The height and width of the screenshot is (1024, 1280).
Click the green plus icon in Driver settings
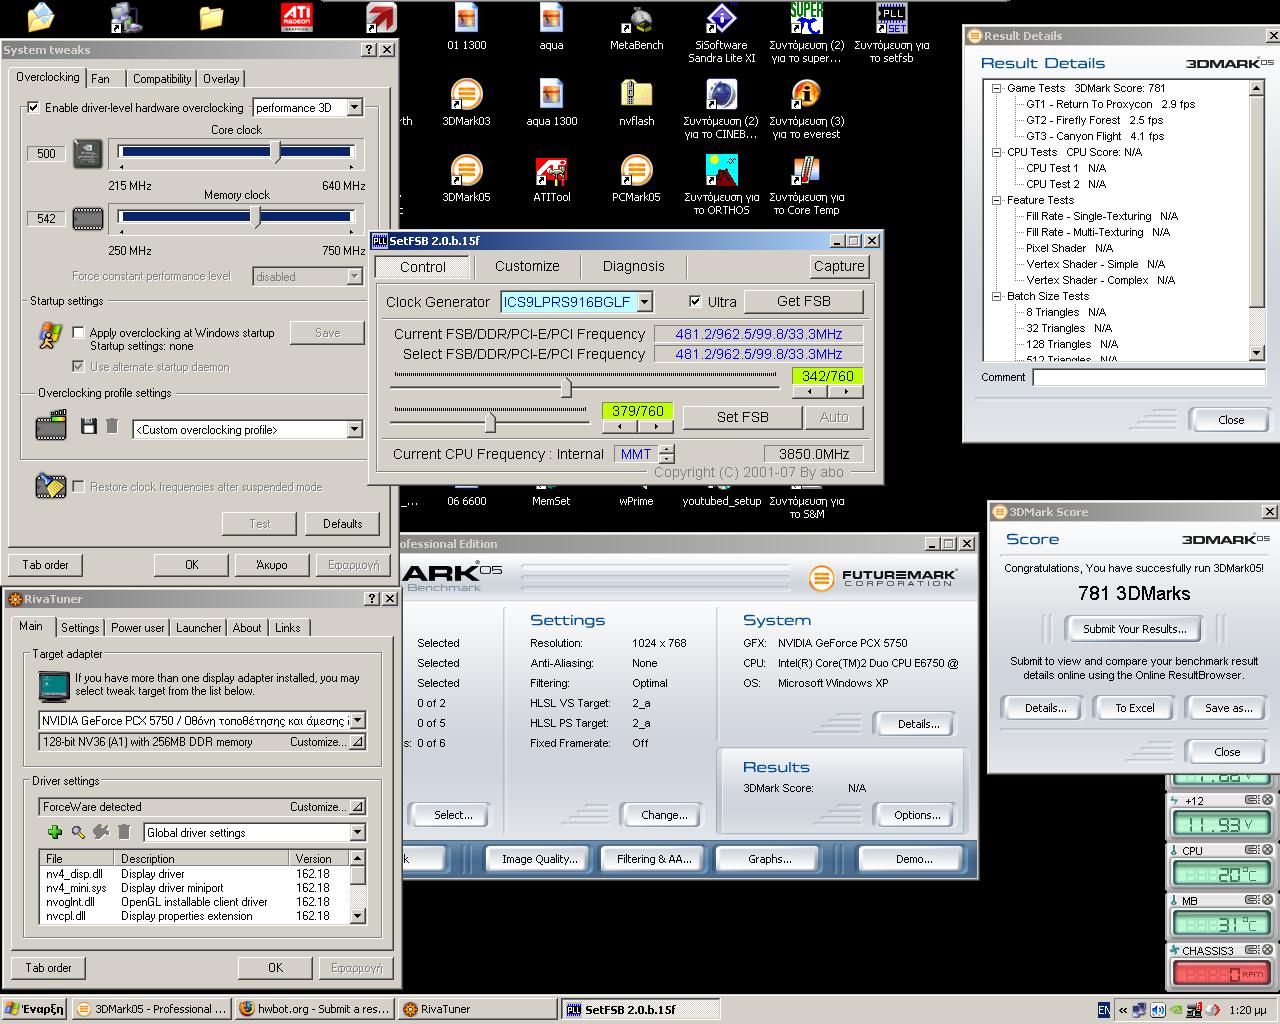coord(55,832)
